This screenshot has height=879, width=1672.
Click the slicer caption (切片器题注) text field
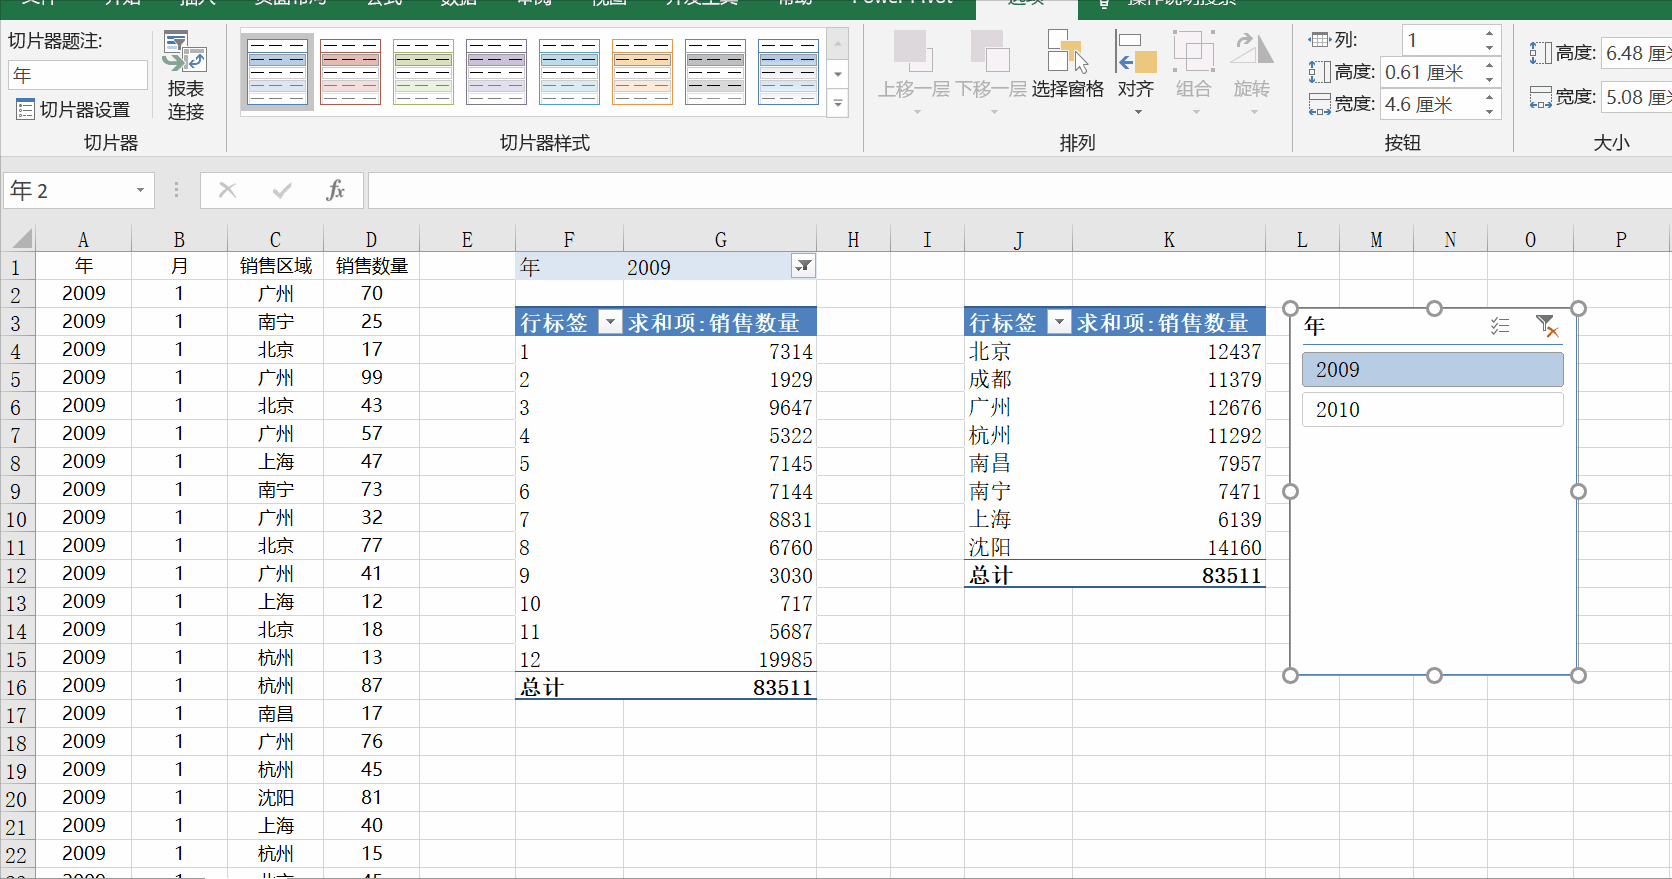[x=78, y=75]
